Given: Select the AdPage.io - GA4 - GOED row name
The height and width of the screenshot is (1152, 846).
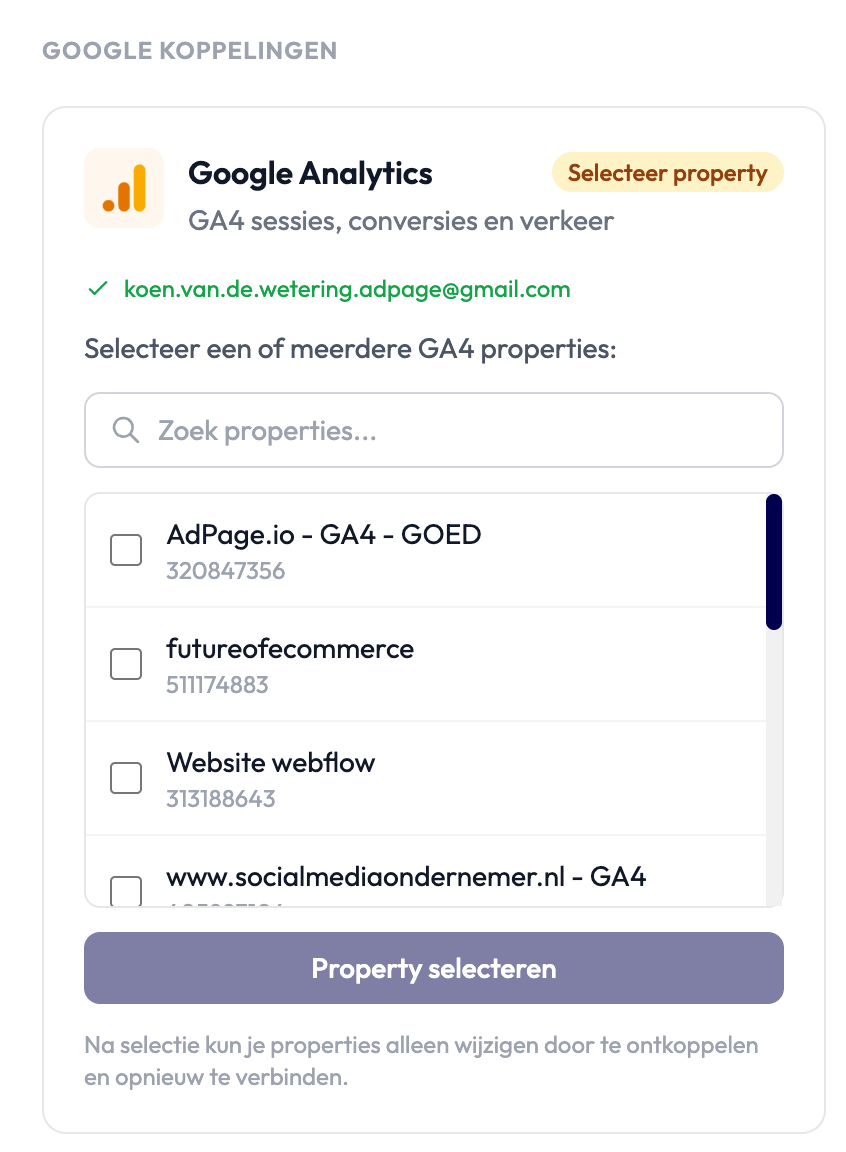Looking at the screenshot, I should (323, 535).
